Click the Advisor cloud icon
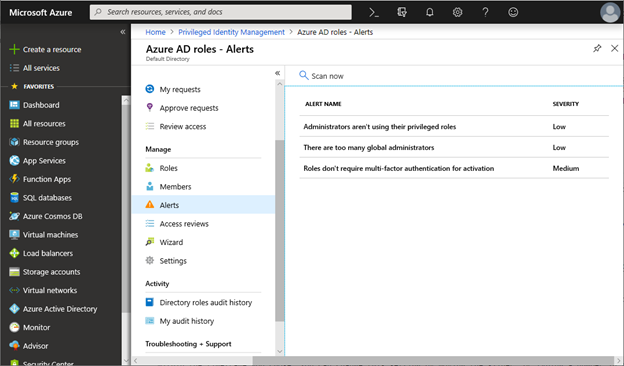This screenshot has width=624, height=366. point(14,346)
